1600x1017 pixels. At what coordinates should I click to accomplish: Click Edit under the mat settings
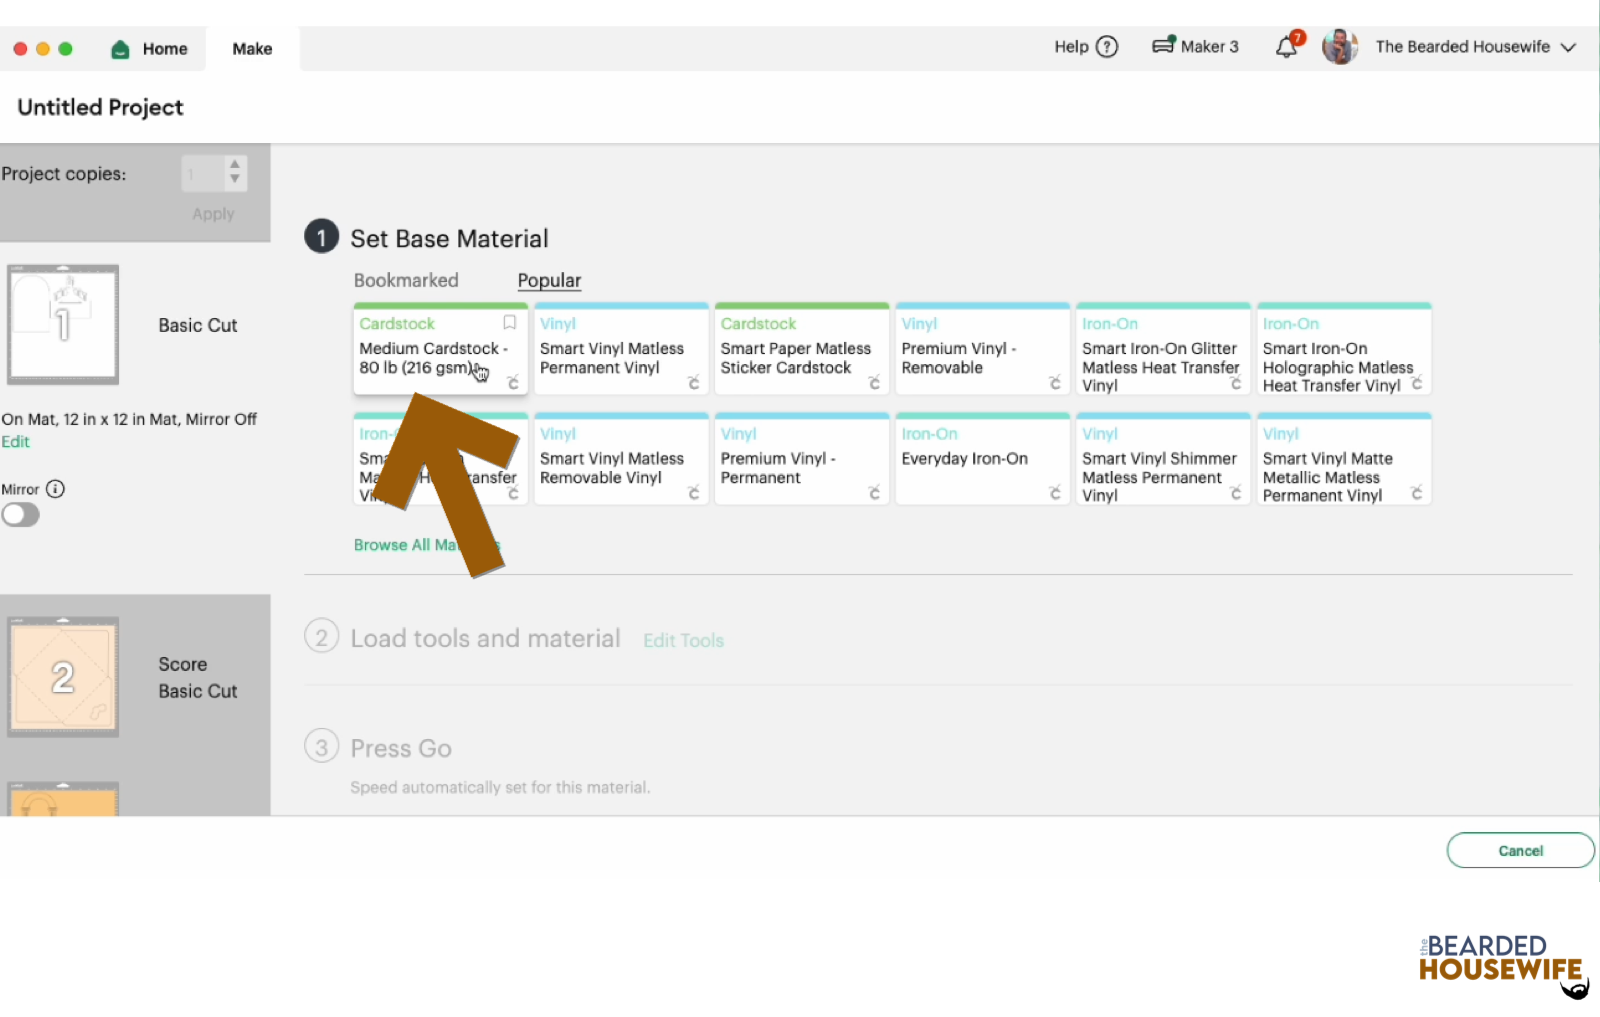(16, 441)
